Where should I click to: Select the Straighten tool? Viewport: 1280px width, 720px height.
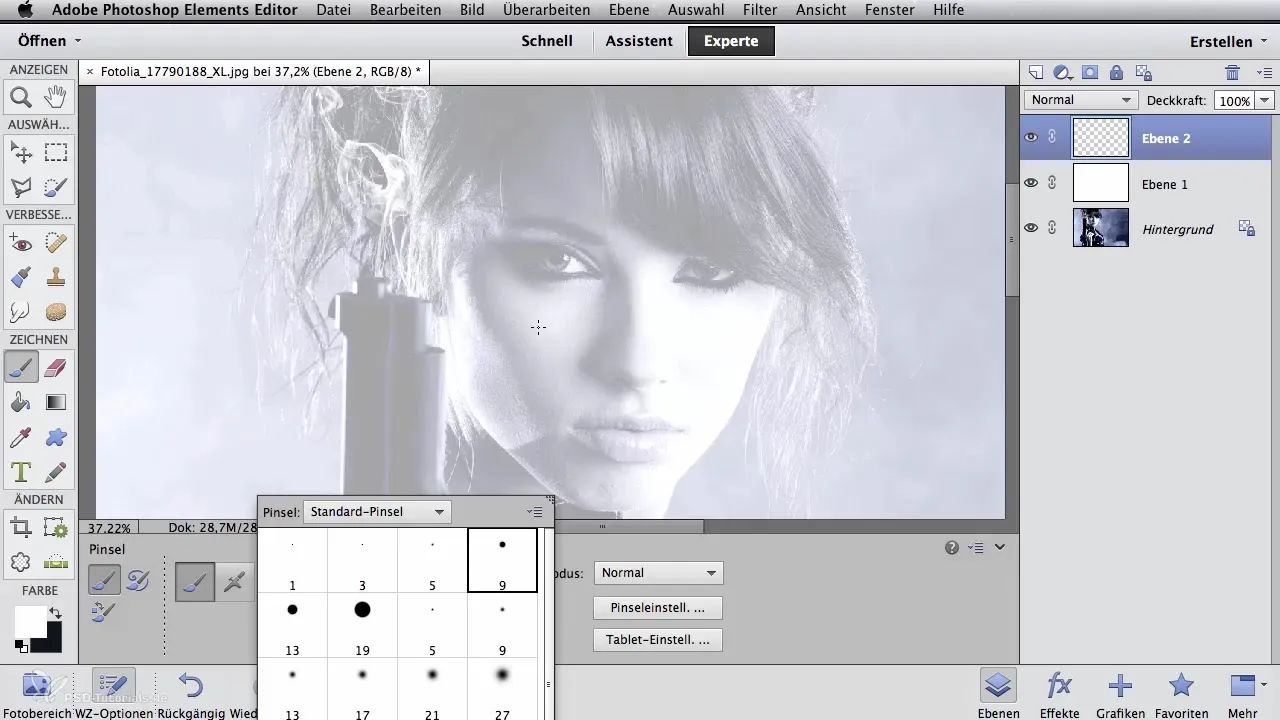tap(56, 563)
